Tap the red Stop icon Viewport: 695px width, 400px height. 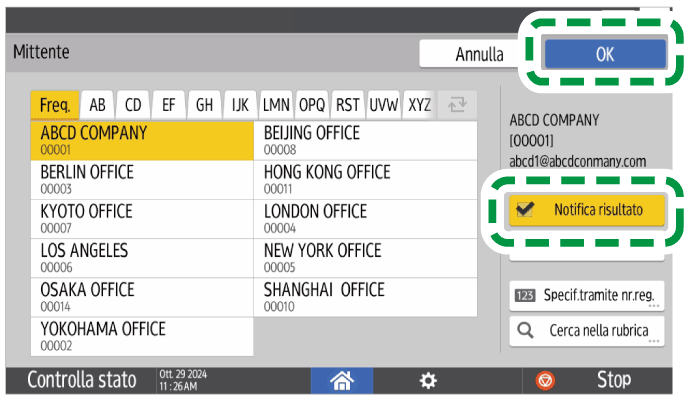tap(545, 380)
